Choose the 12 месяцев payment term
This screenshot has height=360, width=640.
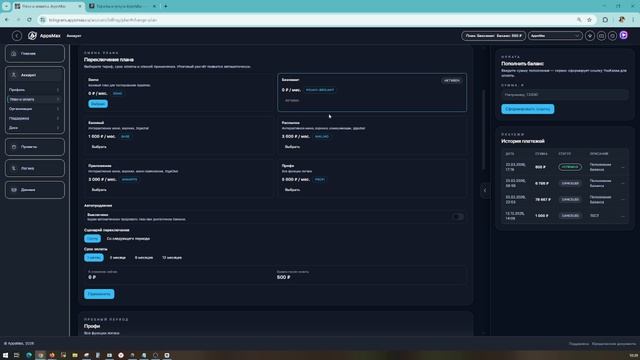pos(172,258)
